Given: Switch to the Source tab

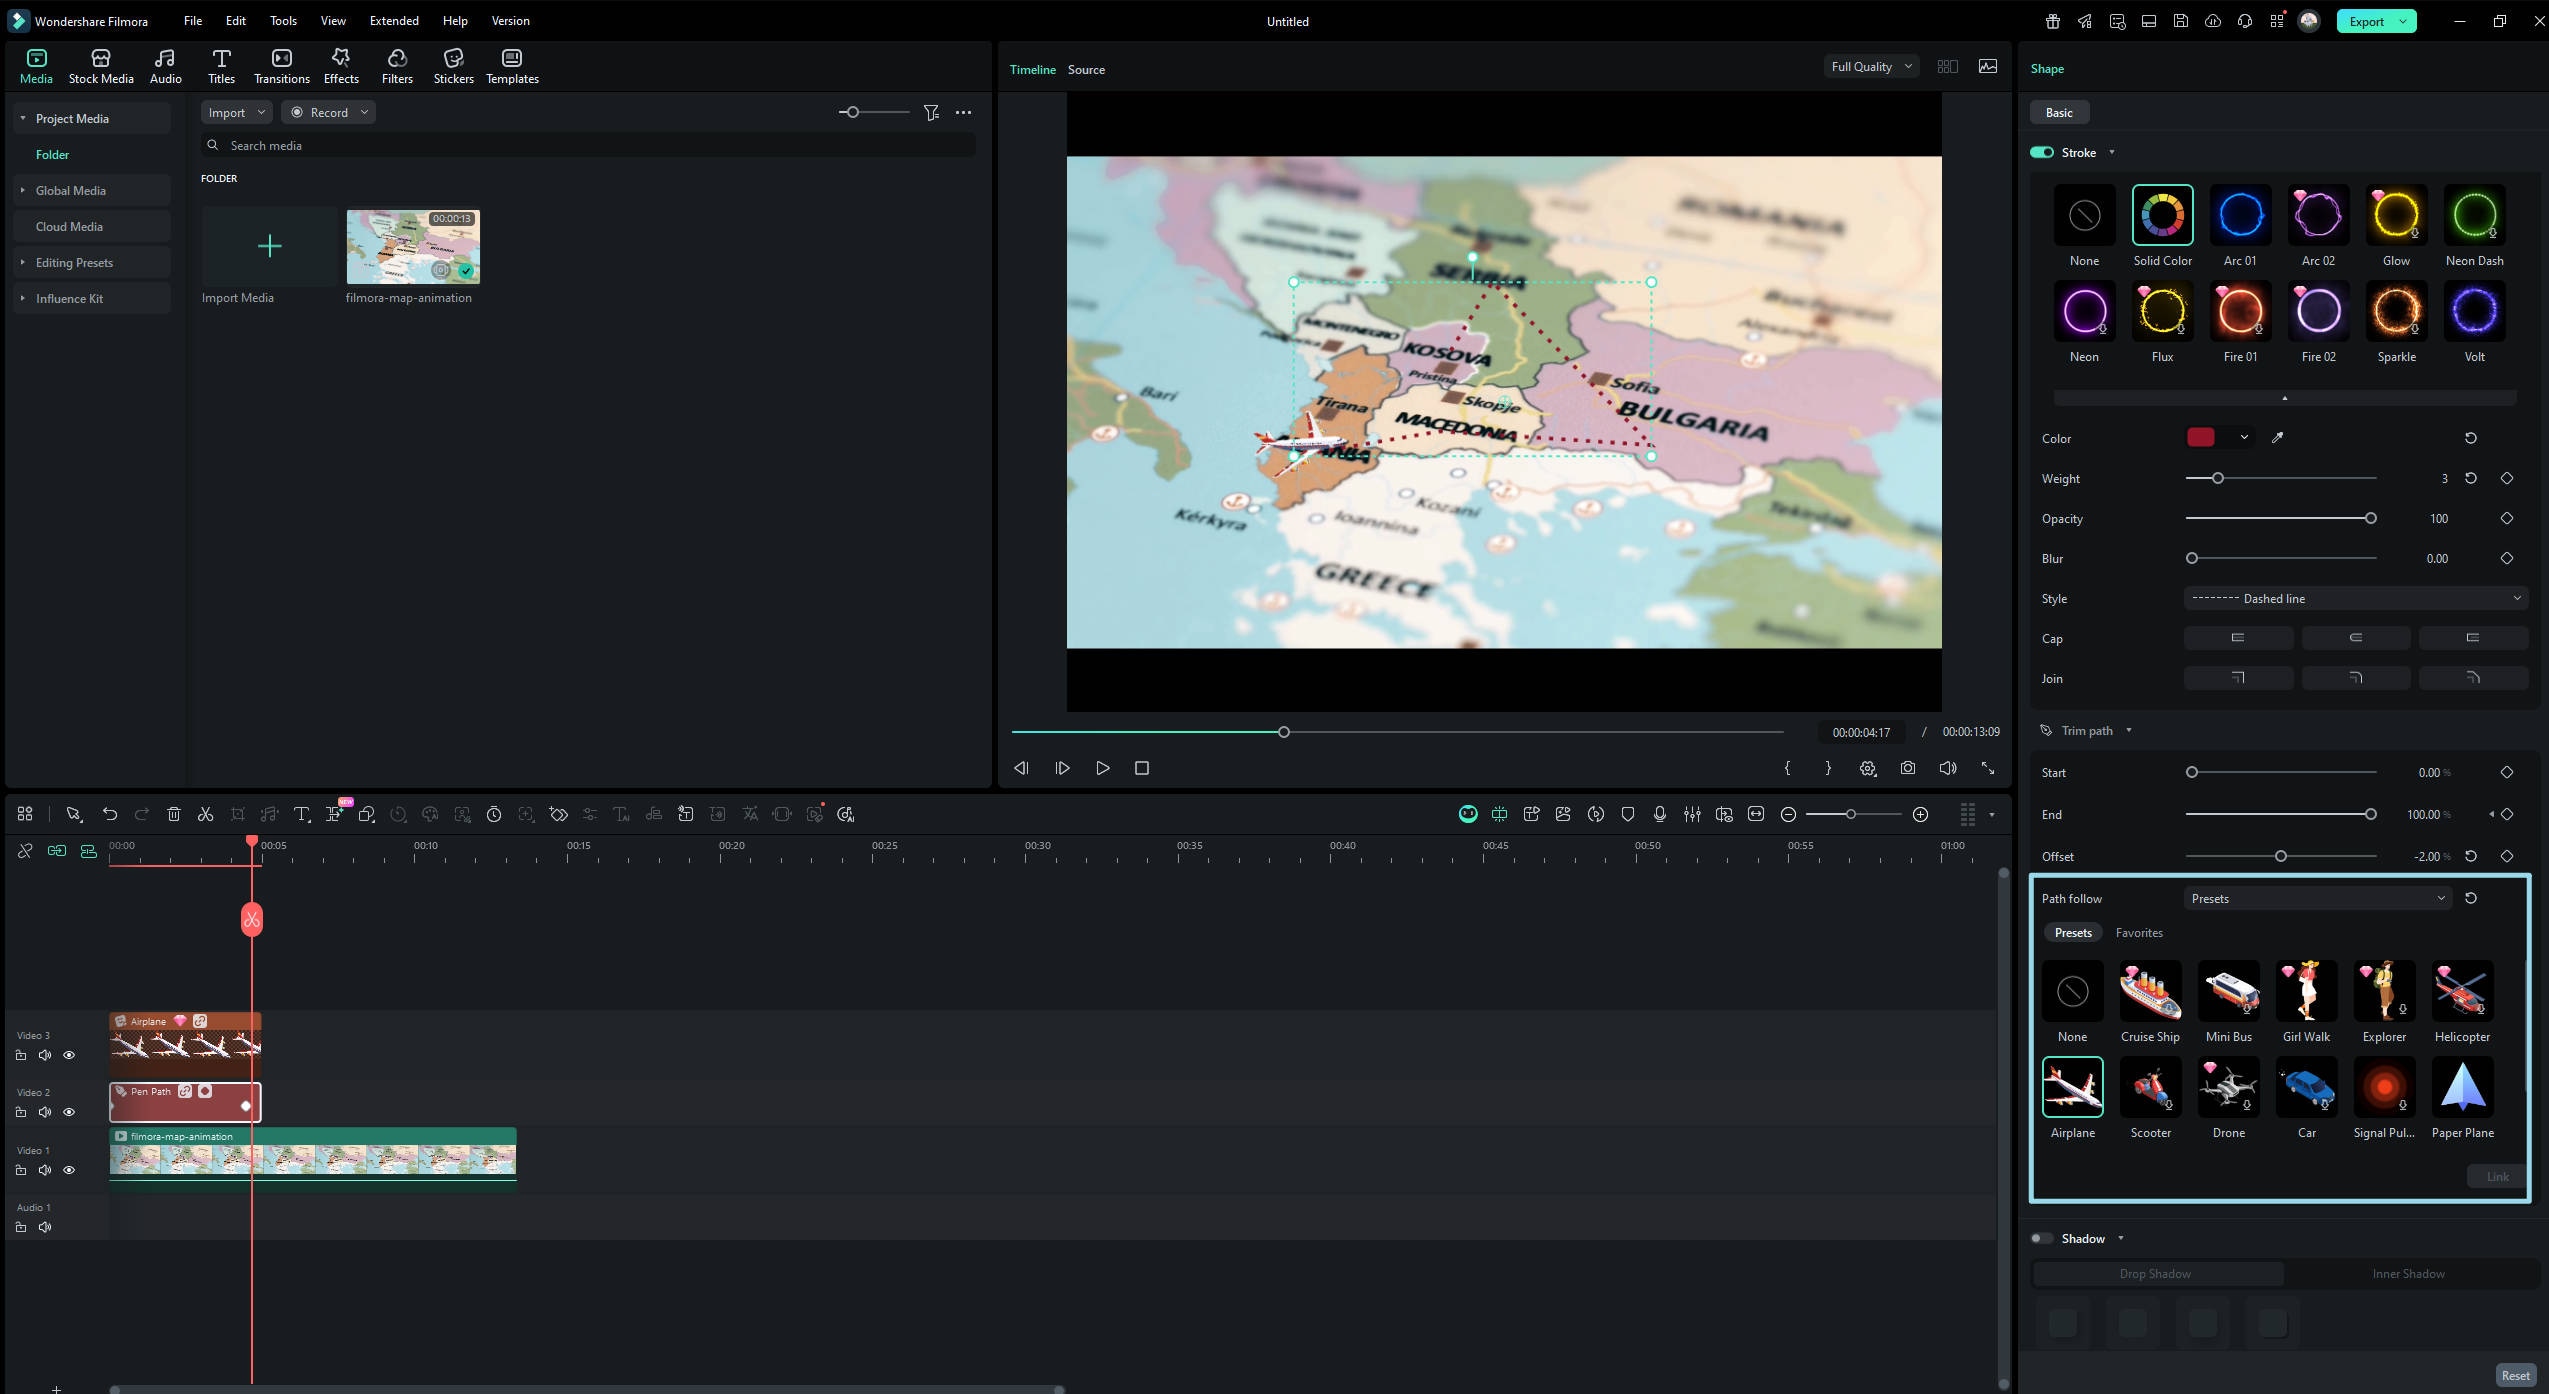Looking at the screenshot, I should (1085, 69).
